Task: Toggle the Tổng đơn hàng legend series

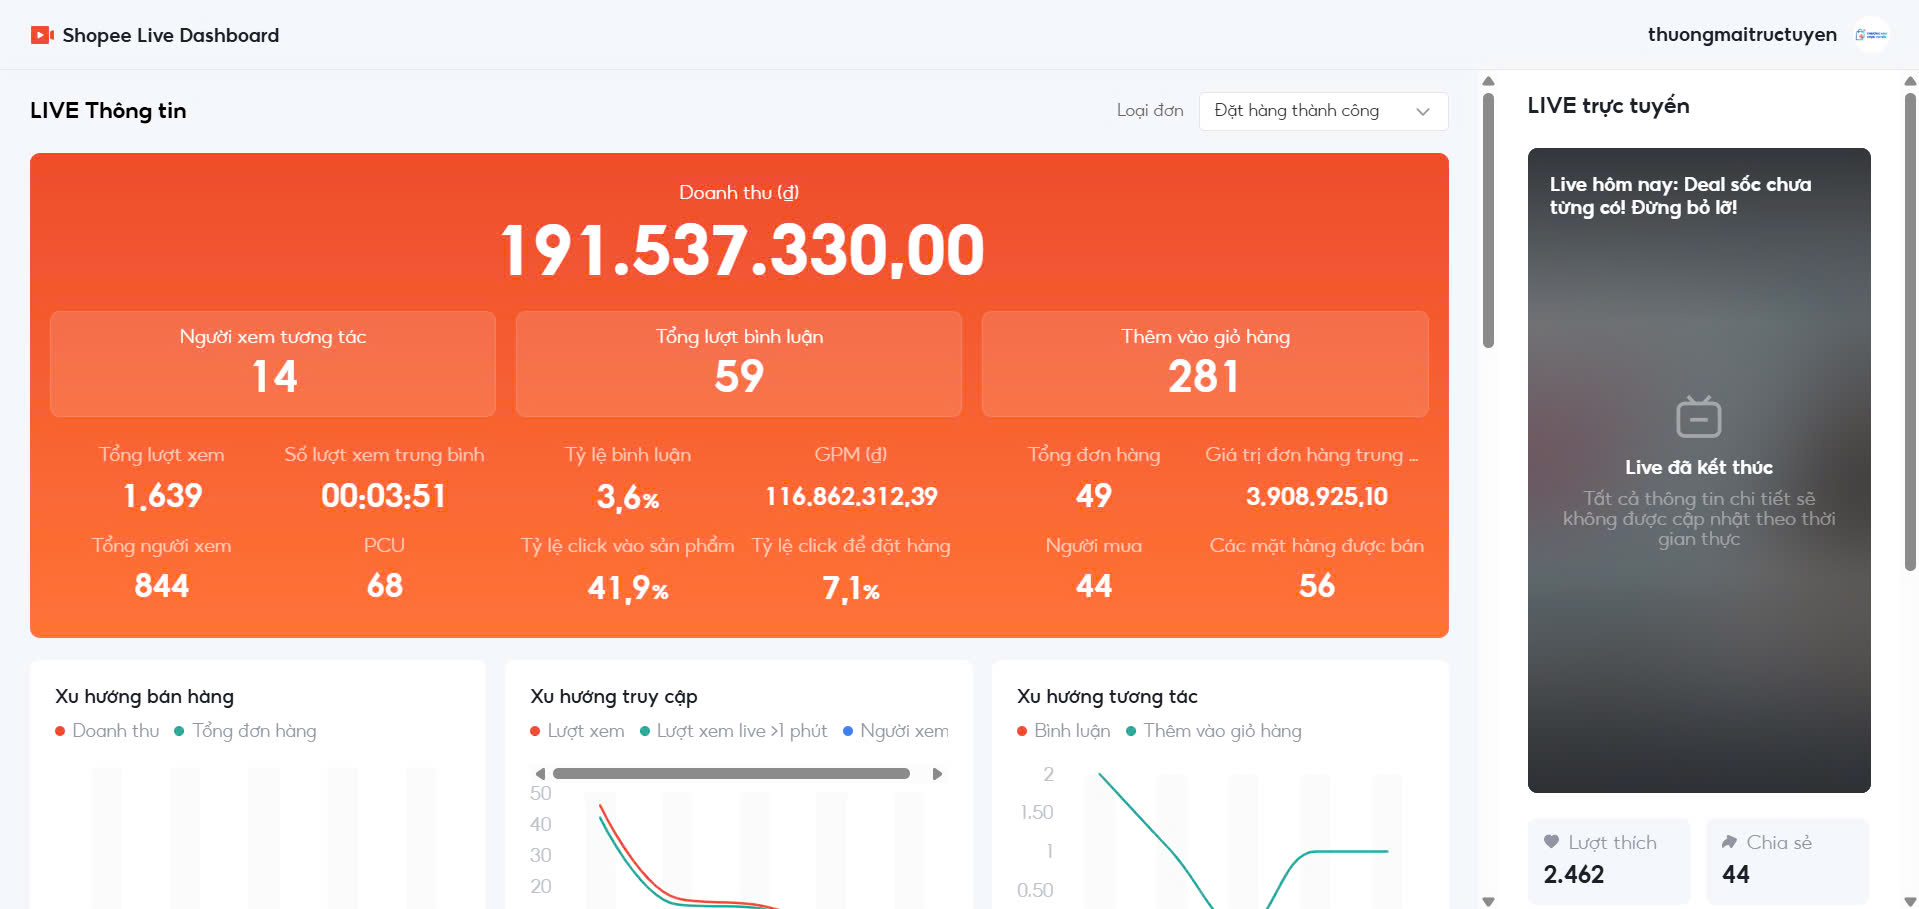Action: click(x=245, y=731)
